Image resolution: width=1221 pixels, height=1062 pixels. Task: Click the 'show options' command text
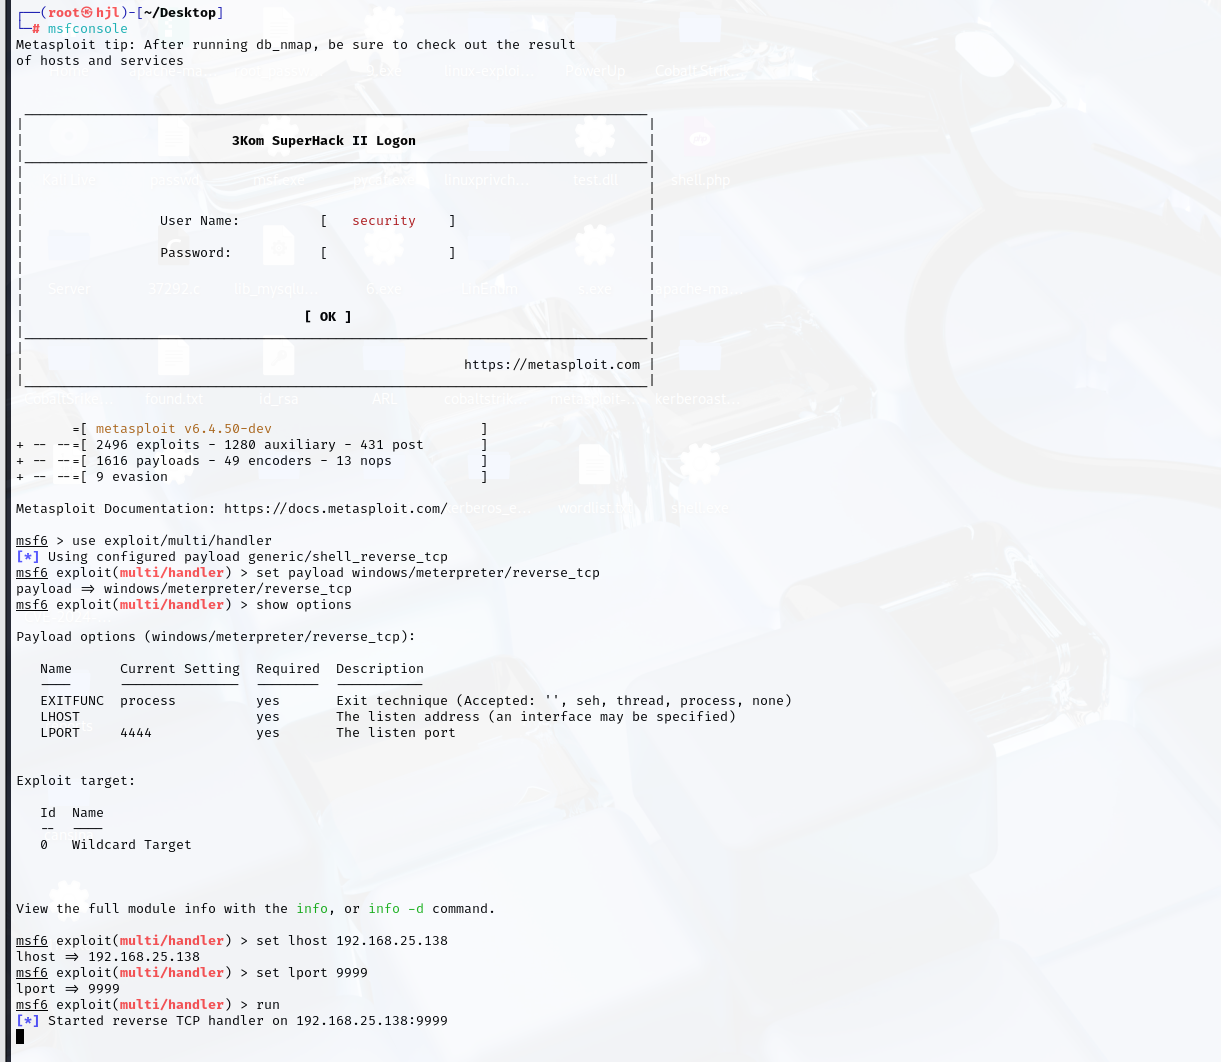pos(304,605)
